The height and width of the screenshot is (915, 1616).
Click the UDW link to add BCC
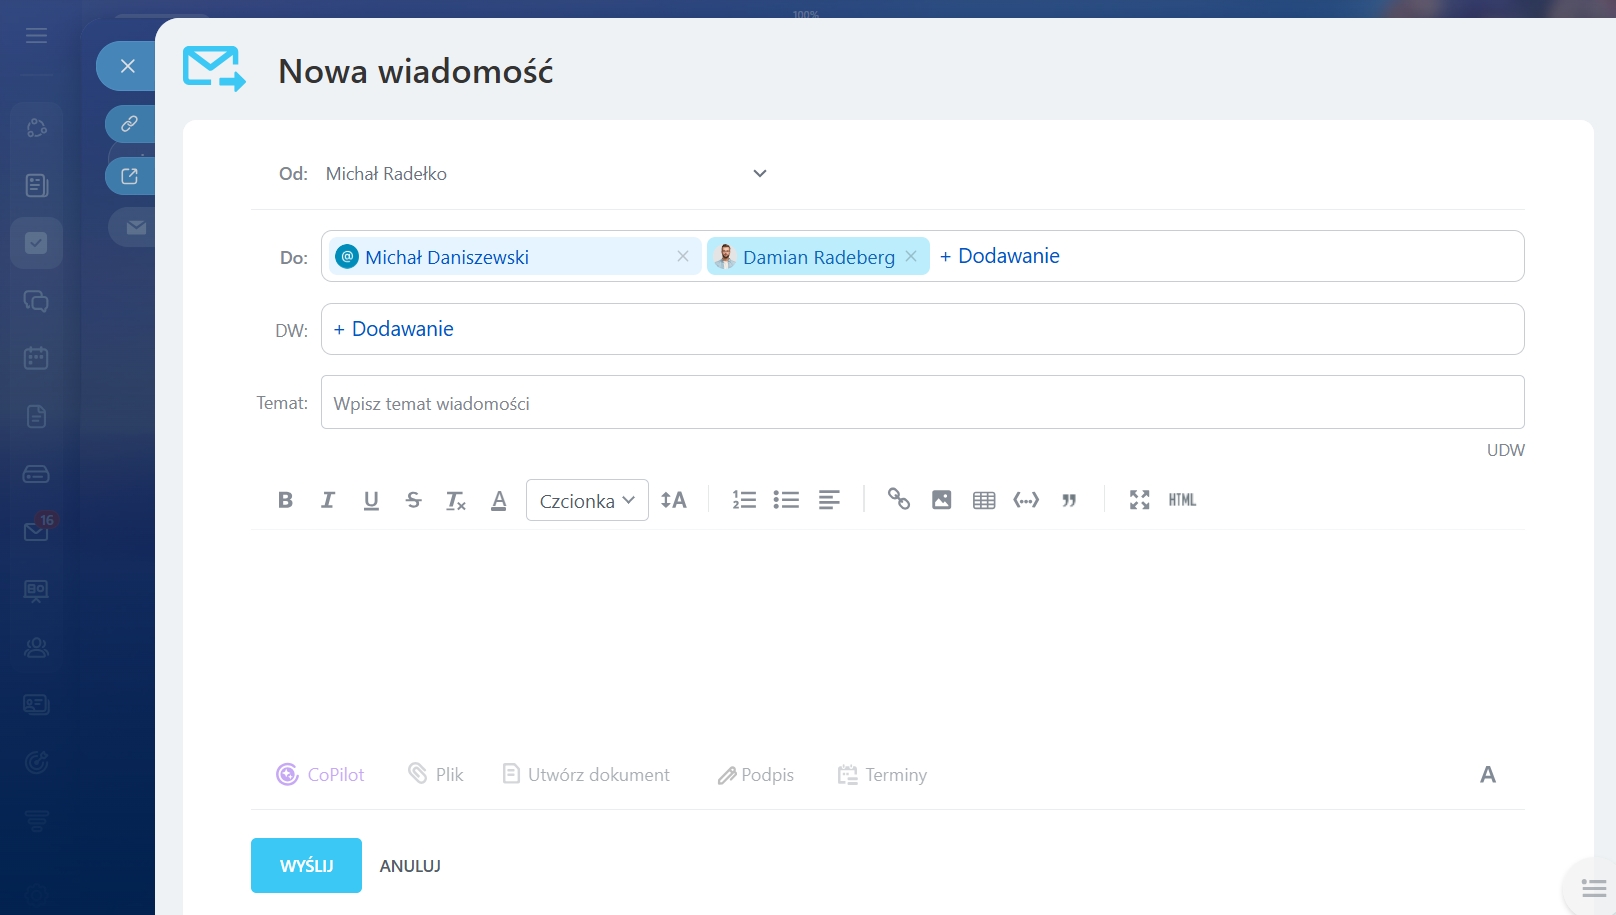1505,450
